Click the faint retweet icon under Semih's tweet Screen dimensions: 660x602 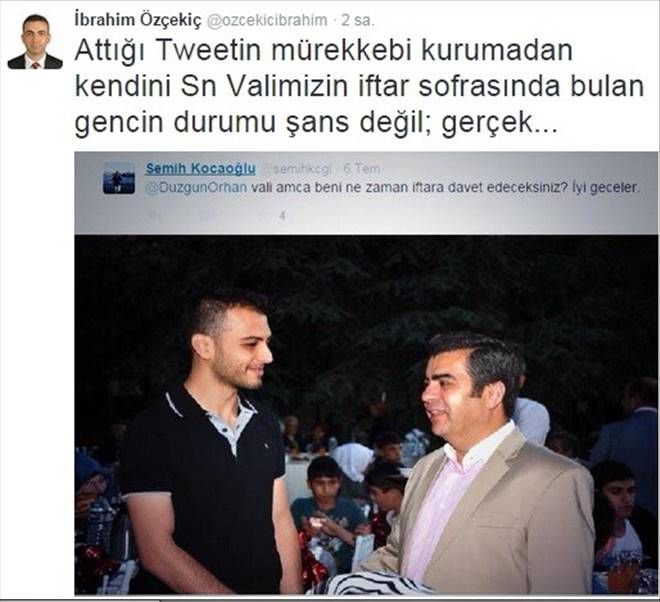click(206, 216)
